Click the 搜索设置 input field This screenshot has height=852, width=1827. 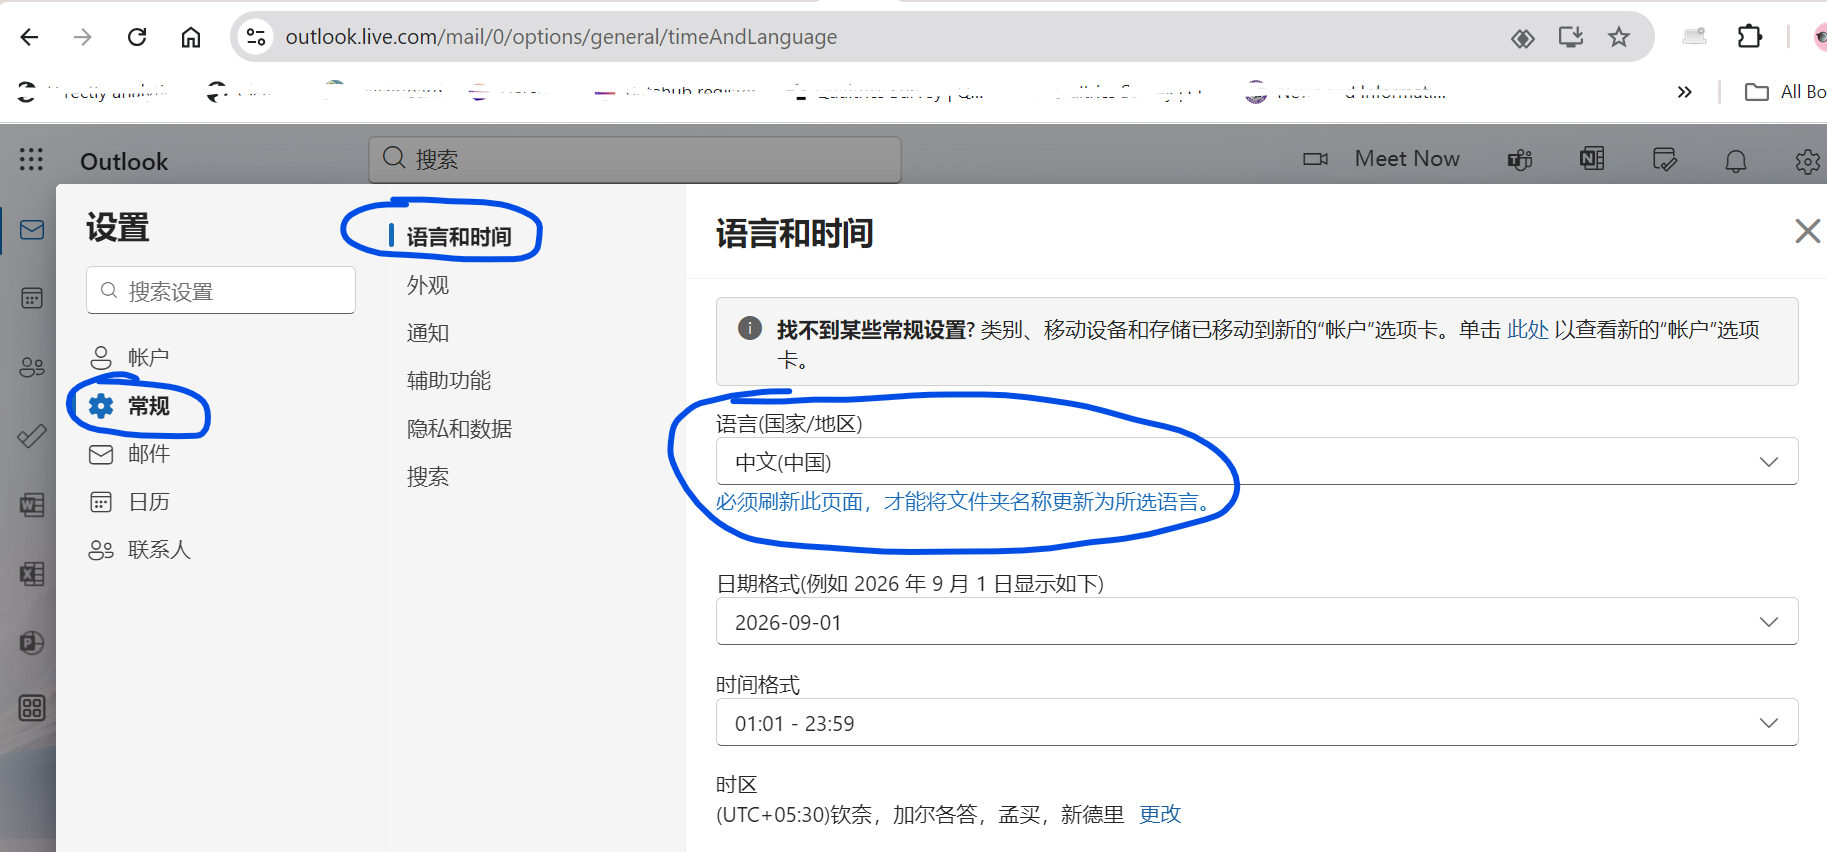(221, 290)
